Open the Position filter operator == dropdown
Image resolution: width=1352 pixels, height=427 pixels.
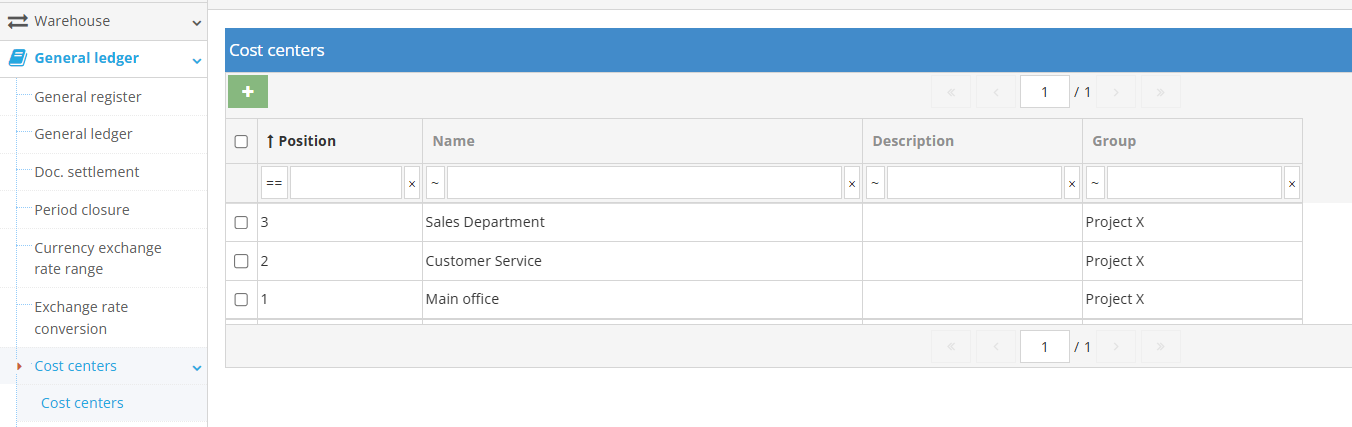click(x=274, y=184)
